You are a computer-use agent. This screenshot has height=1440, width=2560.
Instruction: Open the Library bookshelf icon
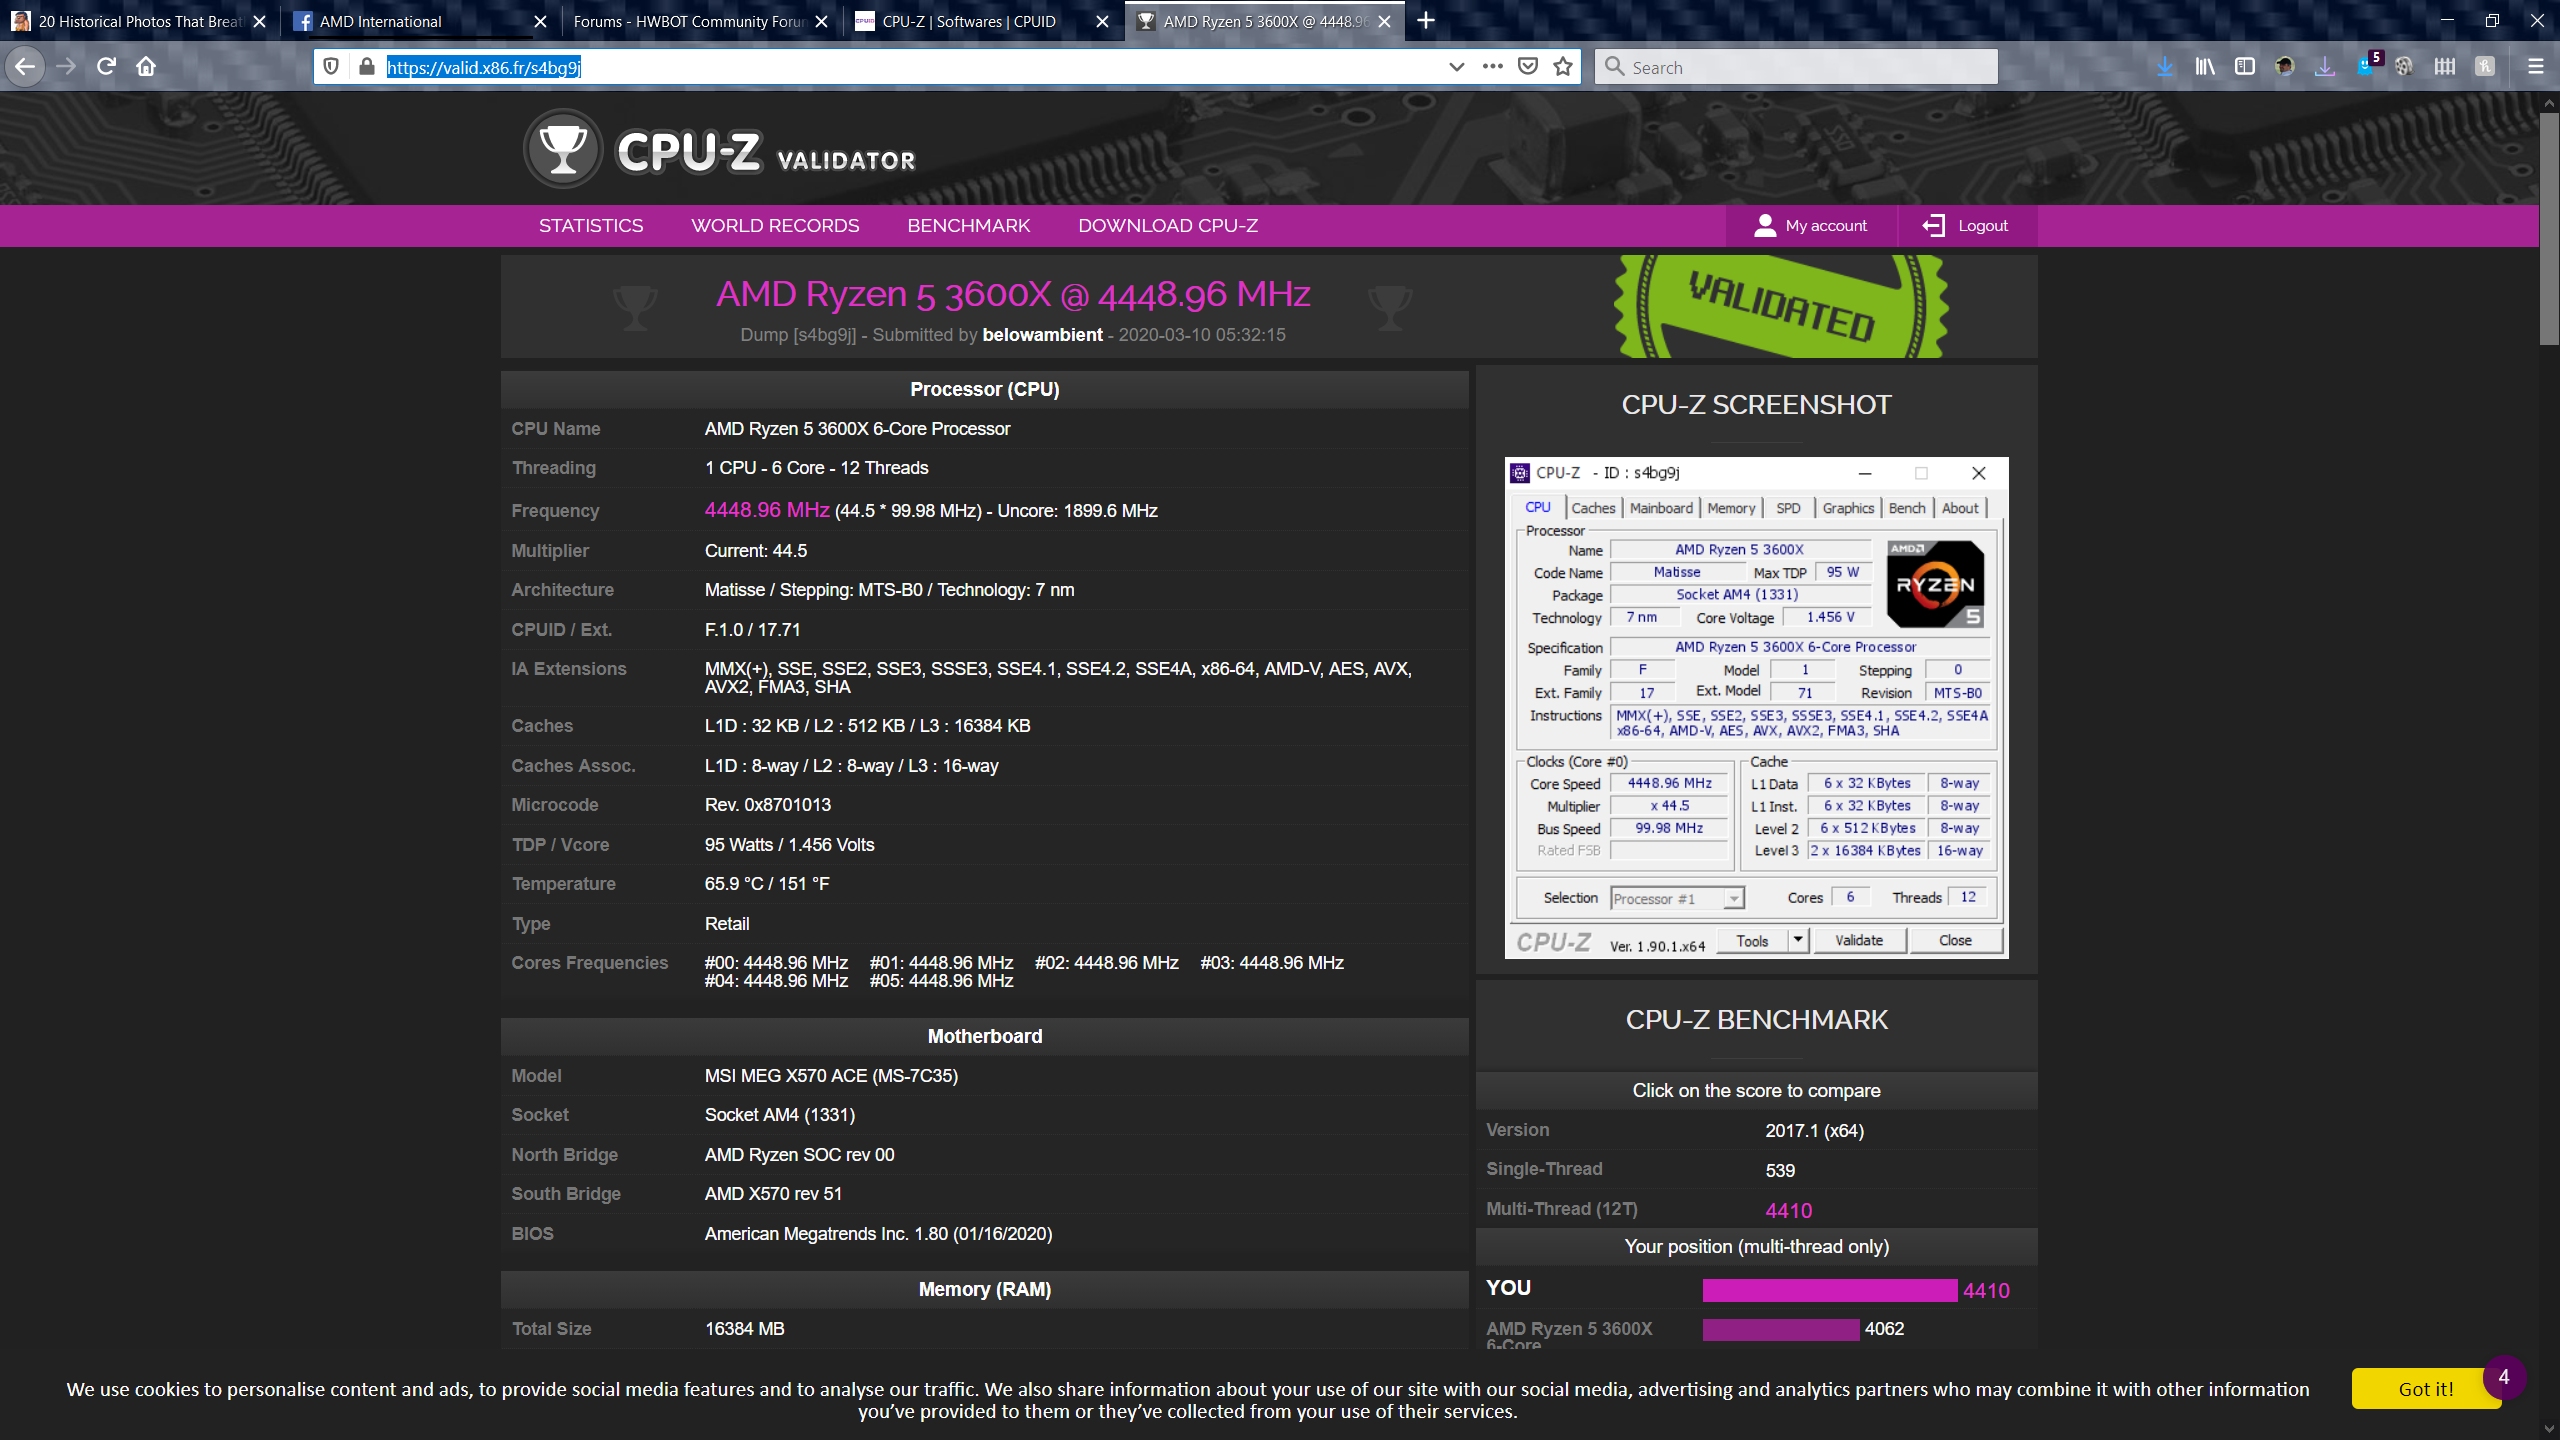point(2205,67)
